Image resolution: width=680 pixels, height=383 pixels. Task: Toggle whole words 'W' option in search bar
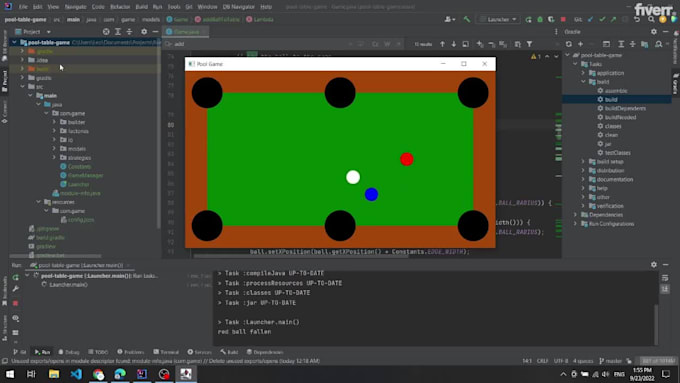(387, 44)
